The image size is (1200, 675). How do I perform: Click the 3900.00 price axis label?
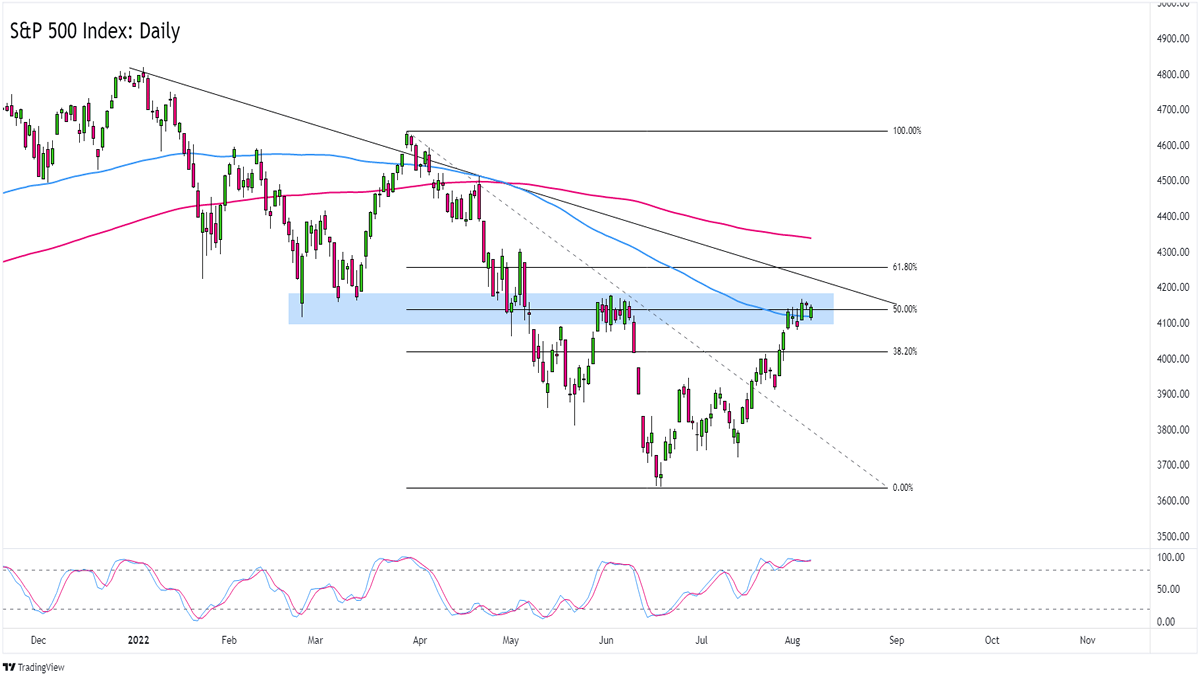pos(1172,394)
